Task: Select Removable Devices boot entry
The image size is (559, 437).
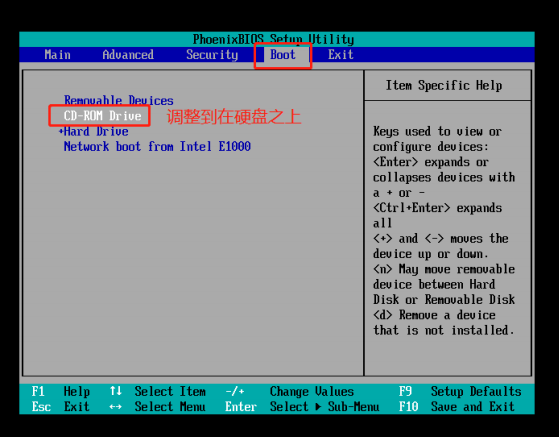Action: point(119,100)
